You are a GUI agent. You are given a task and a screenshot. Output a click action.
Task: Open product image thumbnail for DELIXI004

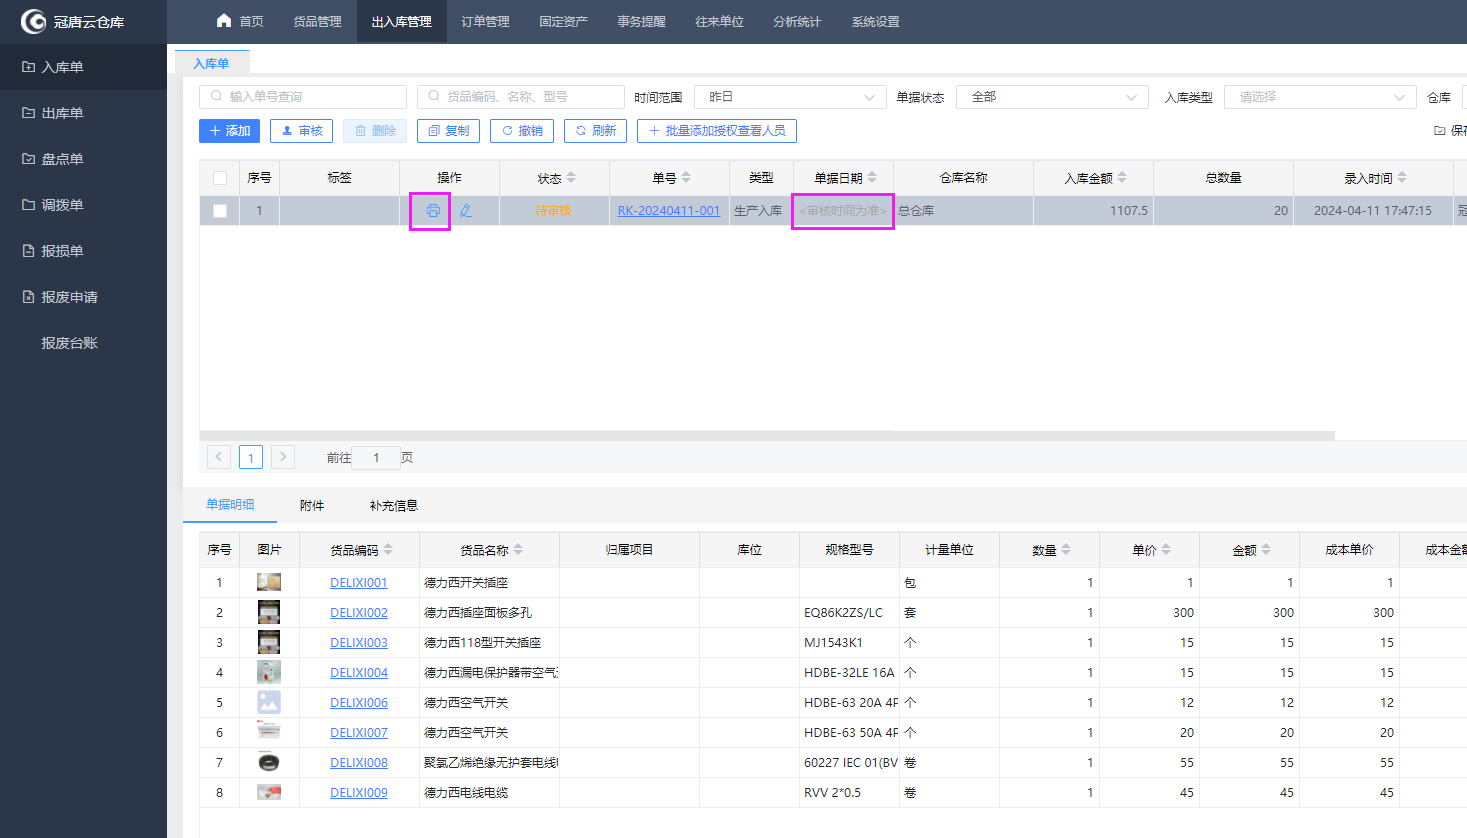click(x=269, y=672)
